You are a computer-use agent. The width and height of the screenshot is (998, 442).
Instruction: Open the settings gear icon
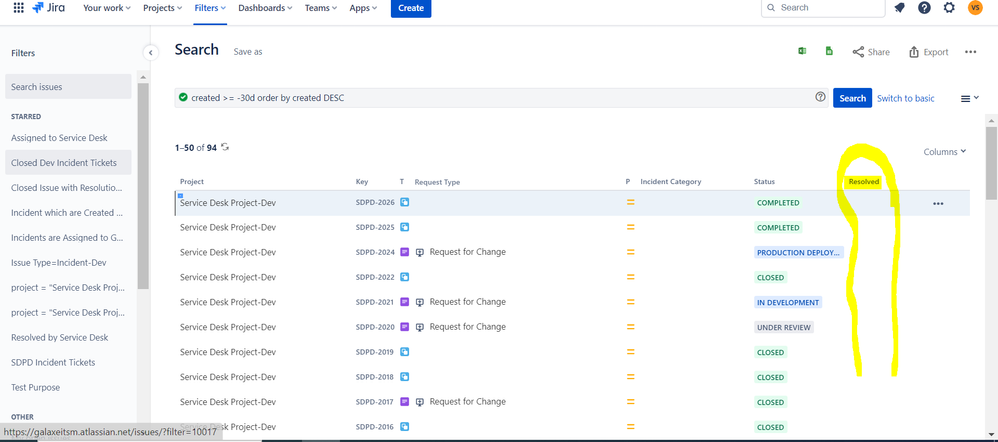(x=949, y=8)
